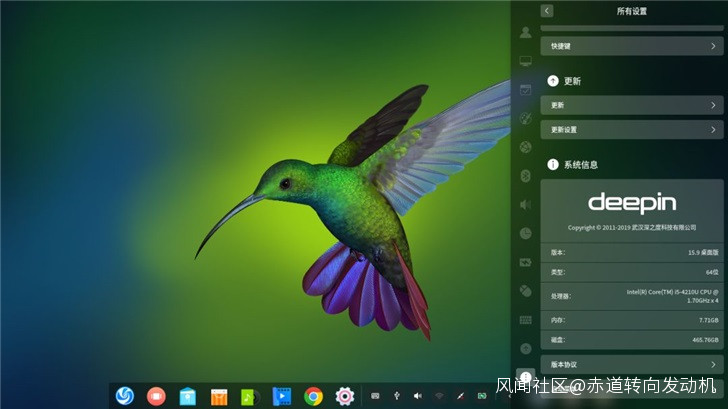Click the Copyright 2011-2019 text line

tap(632, 227)
